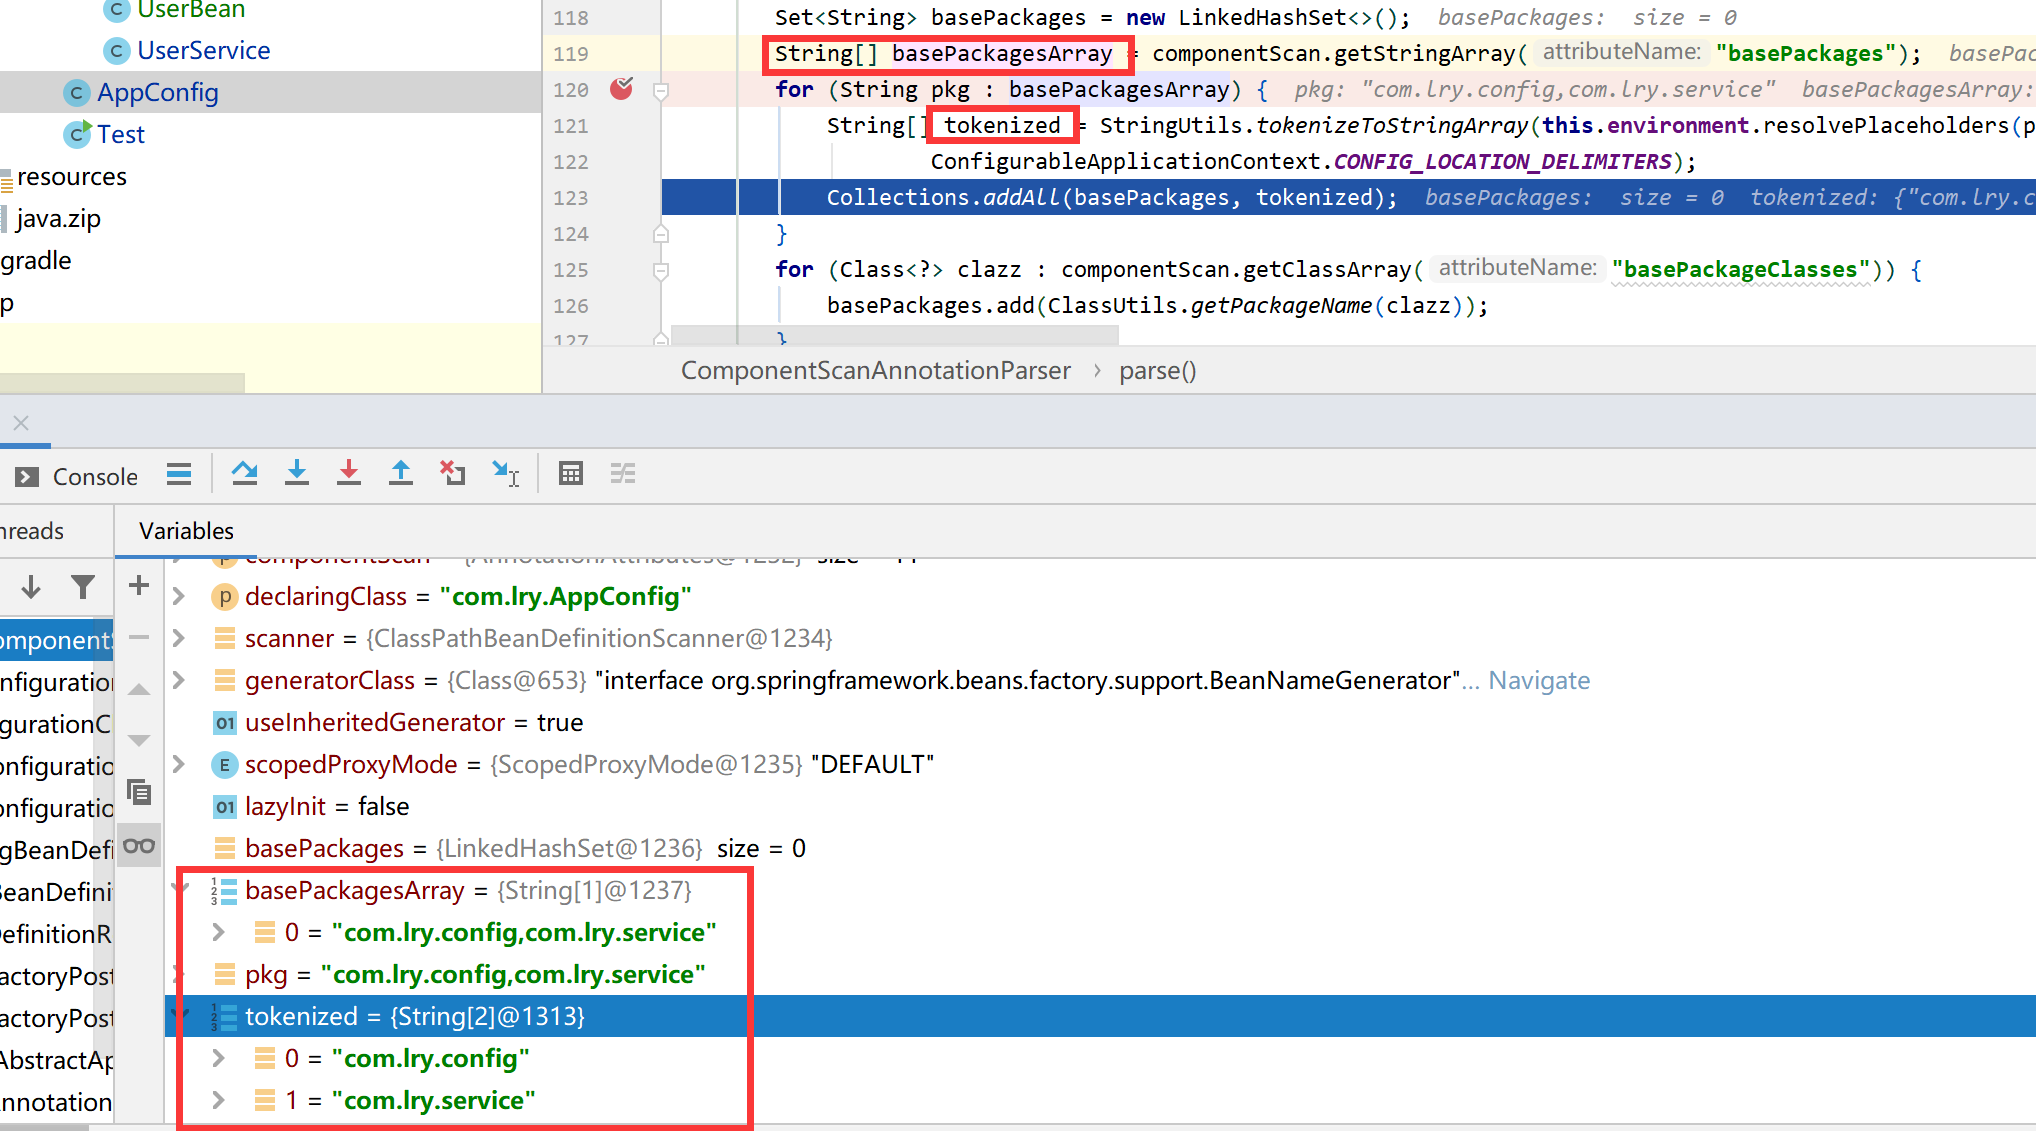Click getPackageName in line 126
Image resolution: width=2036 pixels, height=1131 pixels.
click(x=1280, y=306)
